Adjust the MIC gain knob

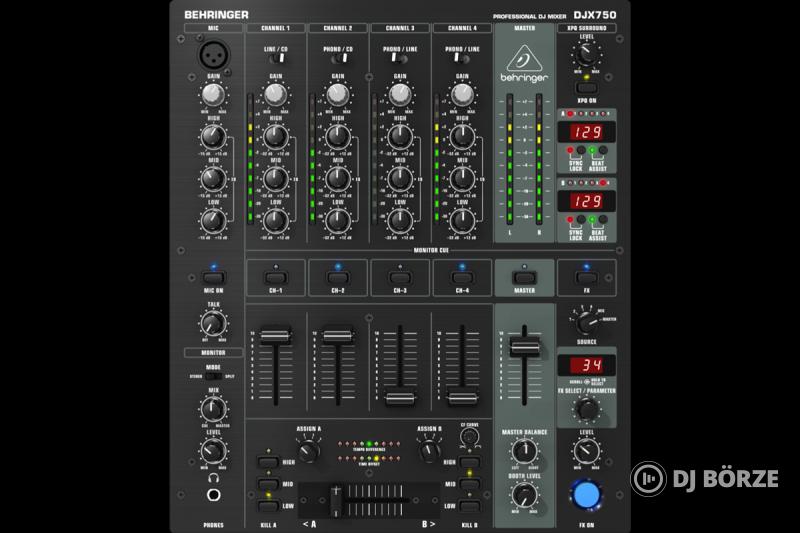point(213,94)
